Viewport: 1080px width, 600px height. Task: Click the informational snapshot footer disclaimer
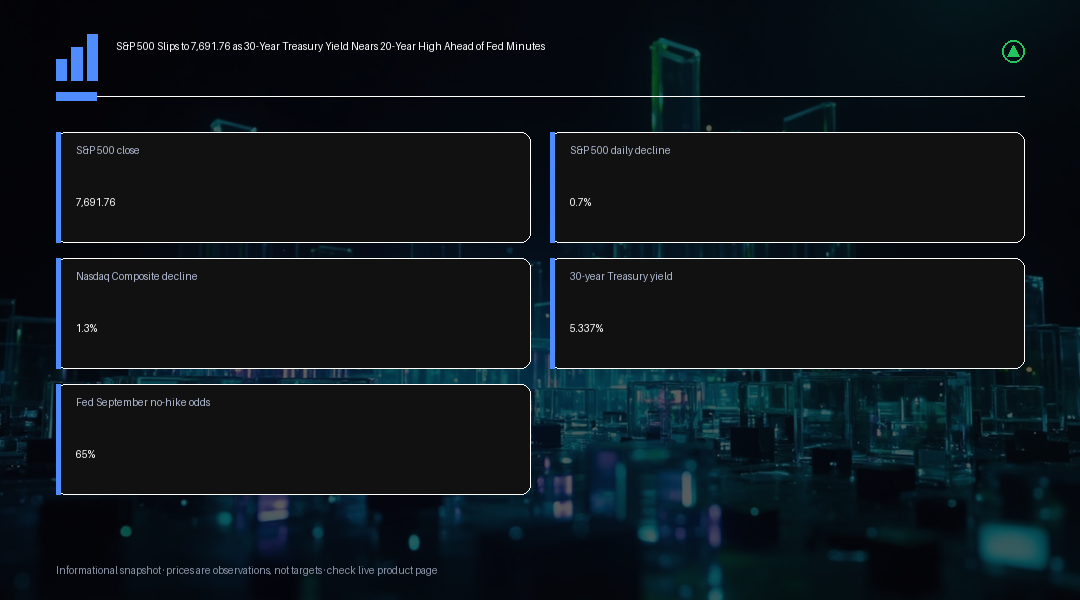247,570
